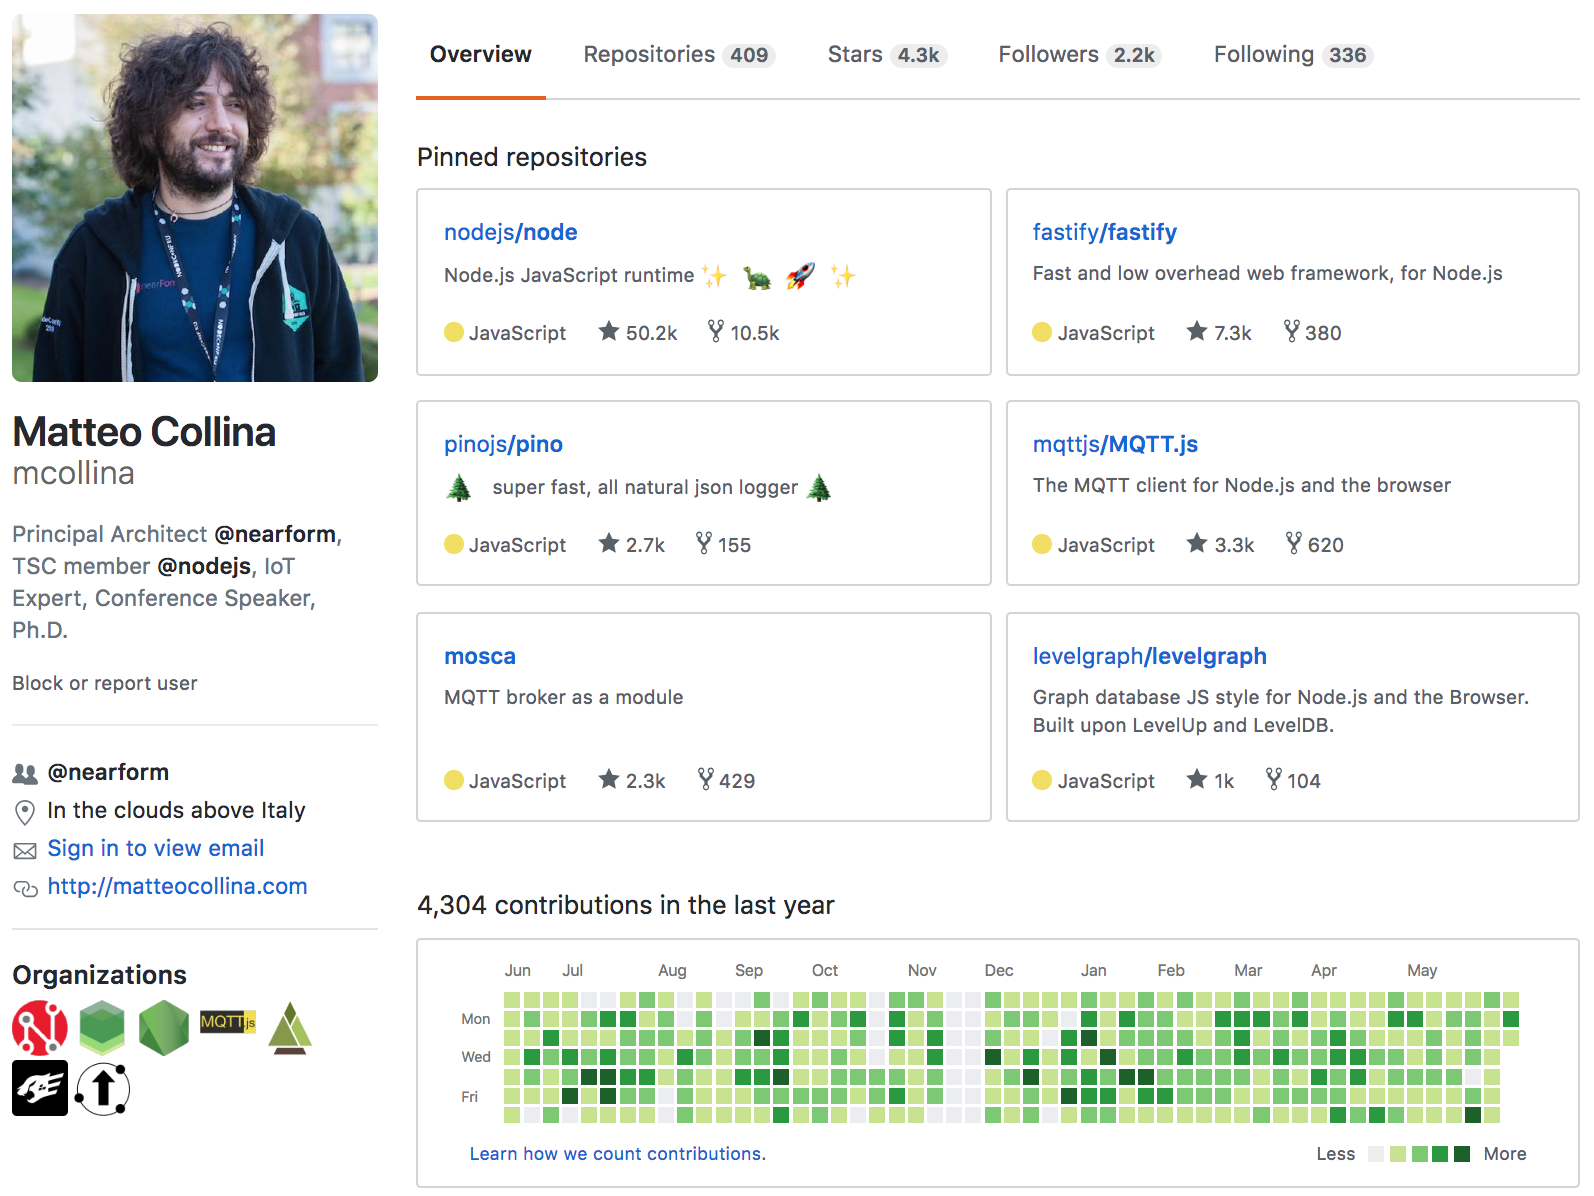Screen dimensions: 1594x1196
Task: Click Sign in to view email
Action: tap(156, 848)
